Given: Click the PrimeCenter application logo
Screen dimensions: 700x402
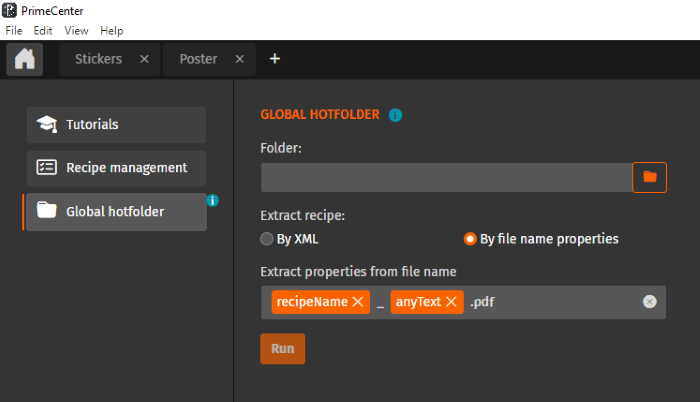Looking at the screenshot, I should 9,10.
